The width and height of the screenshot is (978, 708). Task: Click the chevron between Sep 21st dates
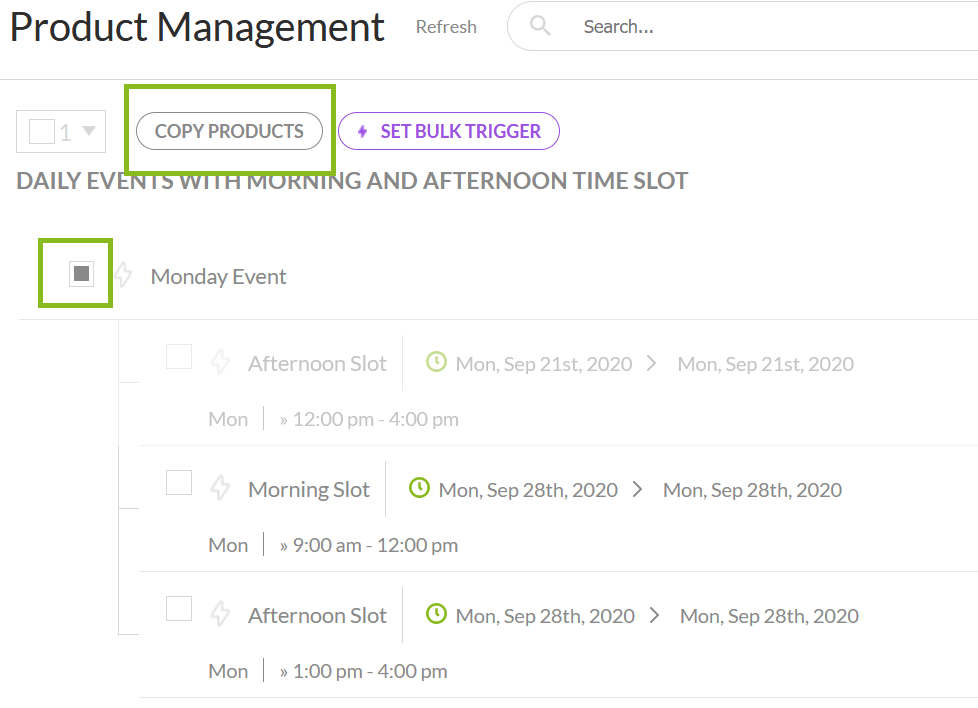pos(652,364)
